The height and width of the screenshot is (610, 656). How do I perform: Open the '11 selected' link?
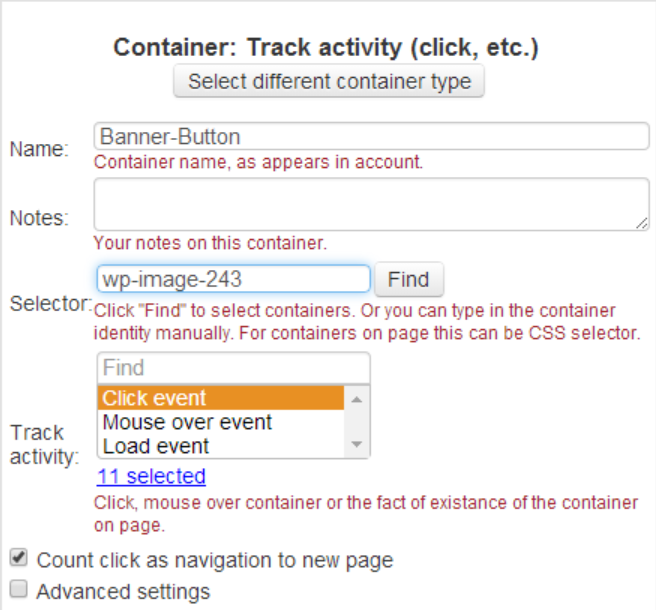click(x=151, y=476)
